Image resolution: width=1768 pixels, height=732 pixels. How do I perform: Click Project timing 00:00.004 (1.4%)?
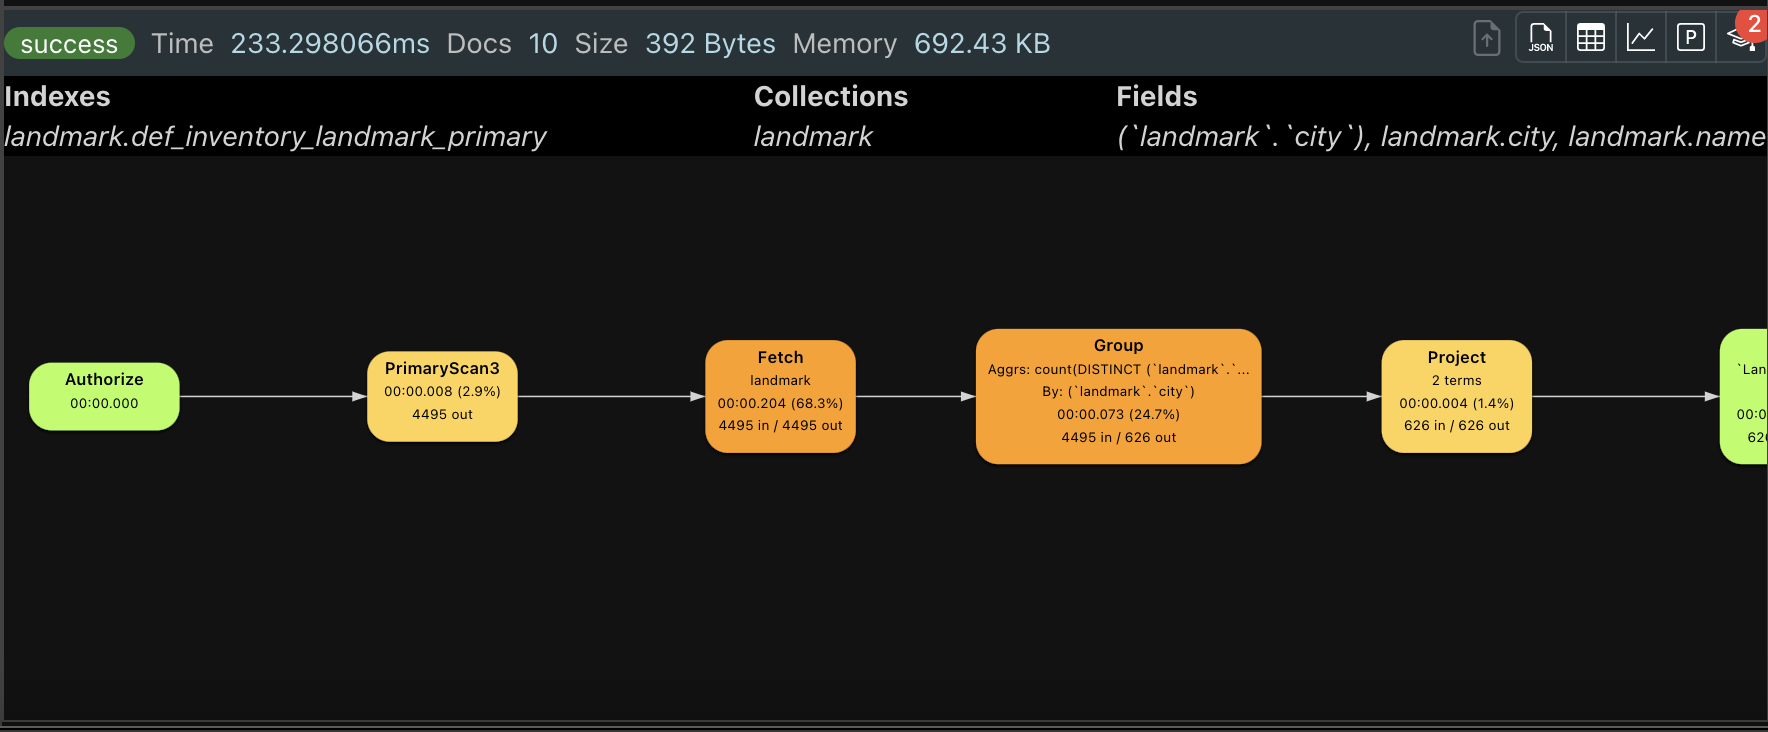click(1456, 403)
